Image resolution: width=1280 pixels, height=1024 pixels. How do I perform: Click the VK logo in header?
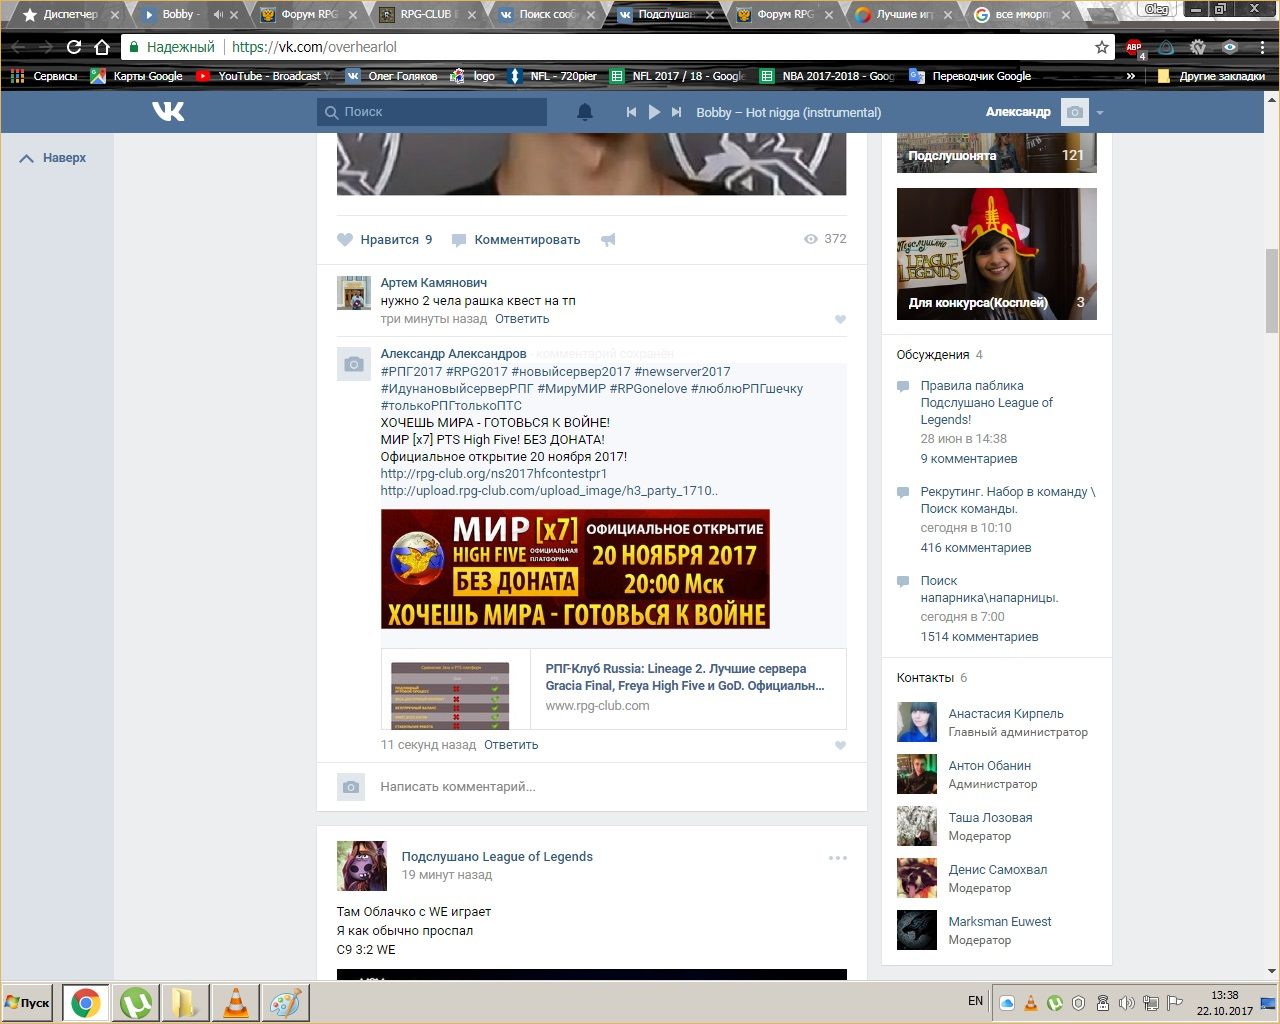(168, 111)
